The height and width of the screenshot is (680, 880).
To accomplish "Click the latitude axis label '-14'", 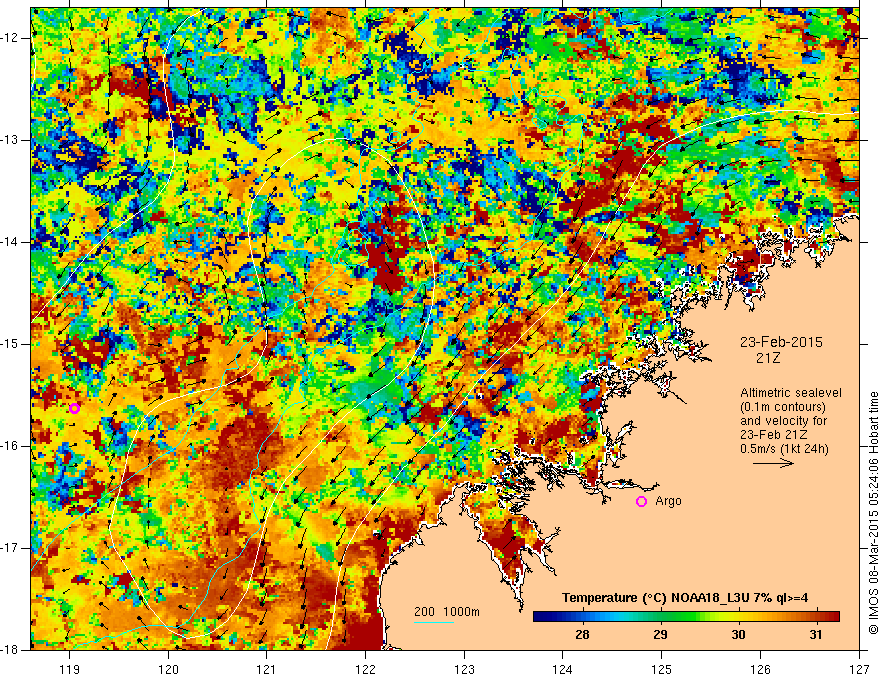I will pos(10,242).
